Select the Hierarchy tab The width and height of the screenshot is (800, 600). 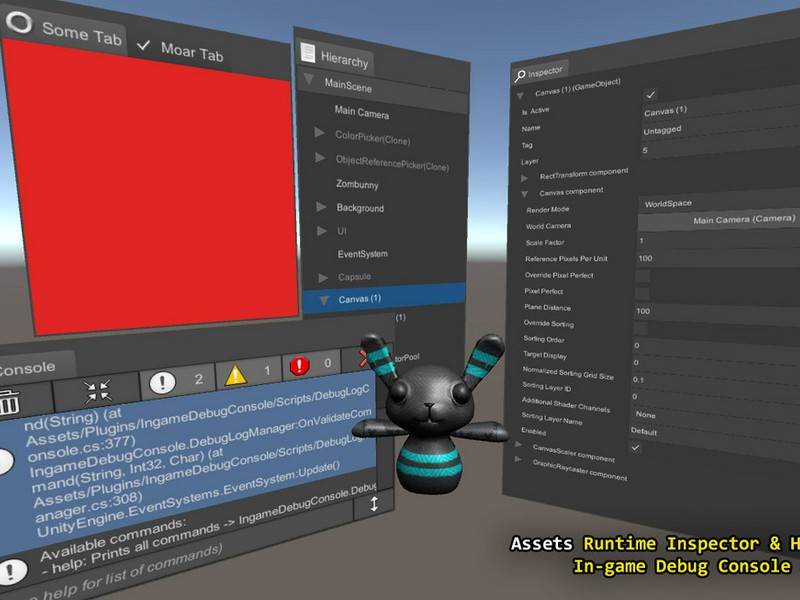pos(335,56)
